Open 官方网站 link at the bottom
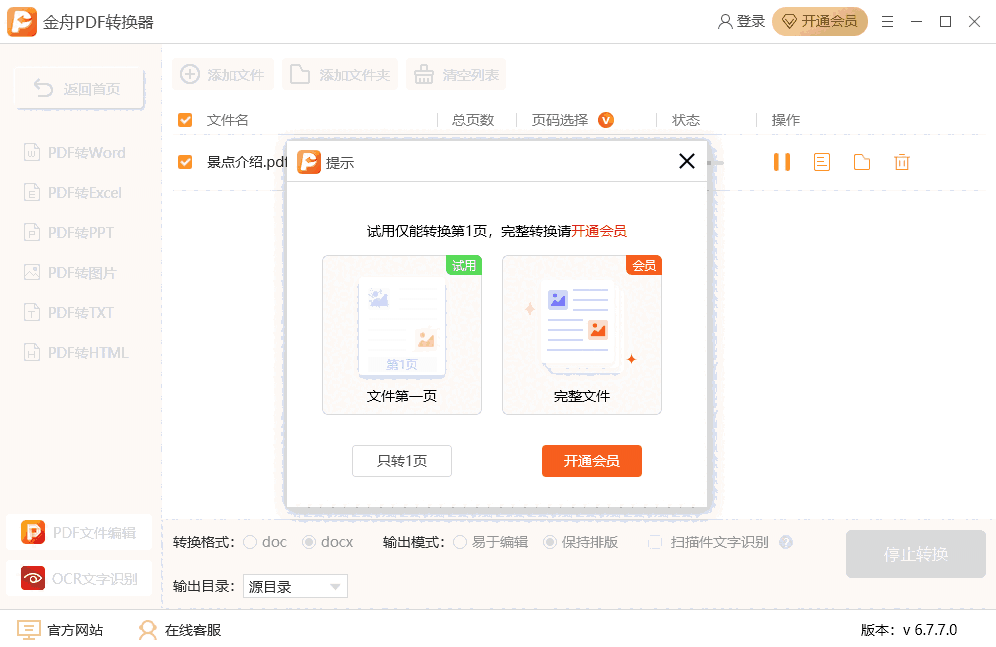Image resolution: width=996 pixels, height=647 pixels. (x=60, y=630)
